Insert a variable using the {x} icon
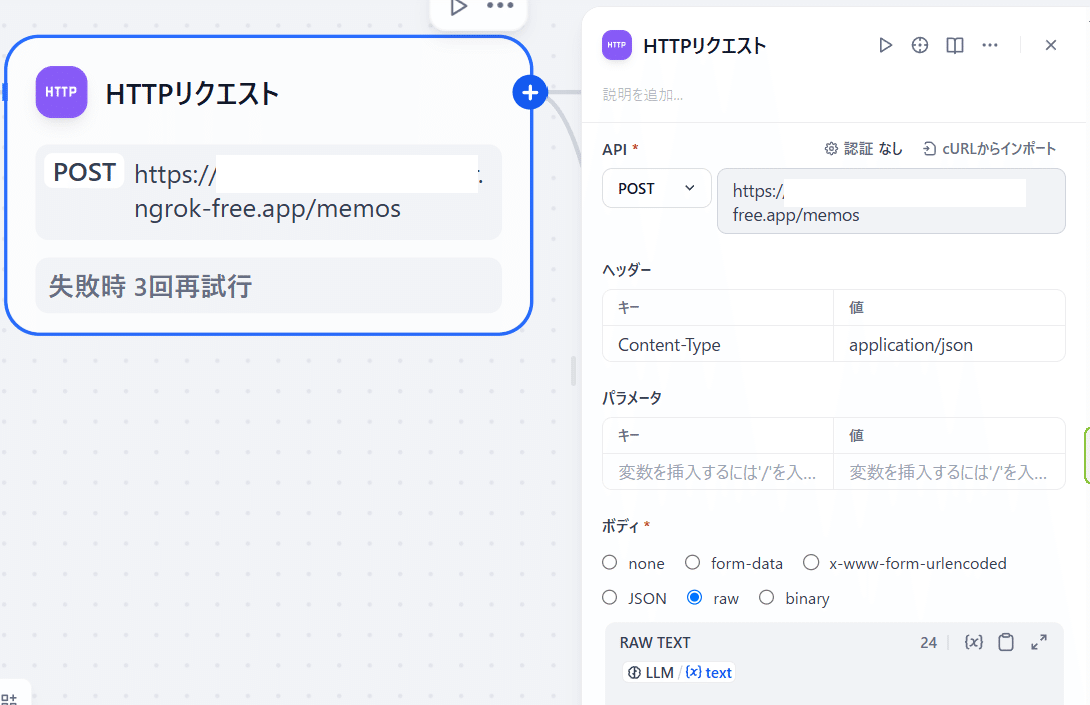This screenshot has width=1090, height=705. pos(973,642)
